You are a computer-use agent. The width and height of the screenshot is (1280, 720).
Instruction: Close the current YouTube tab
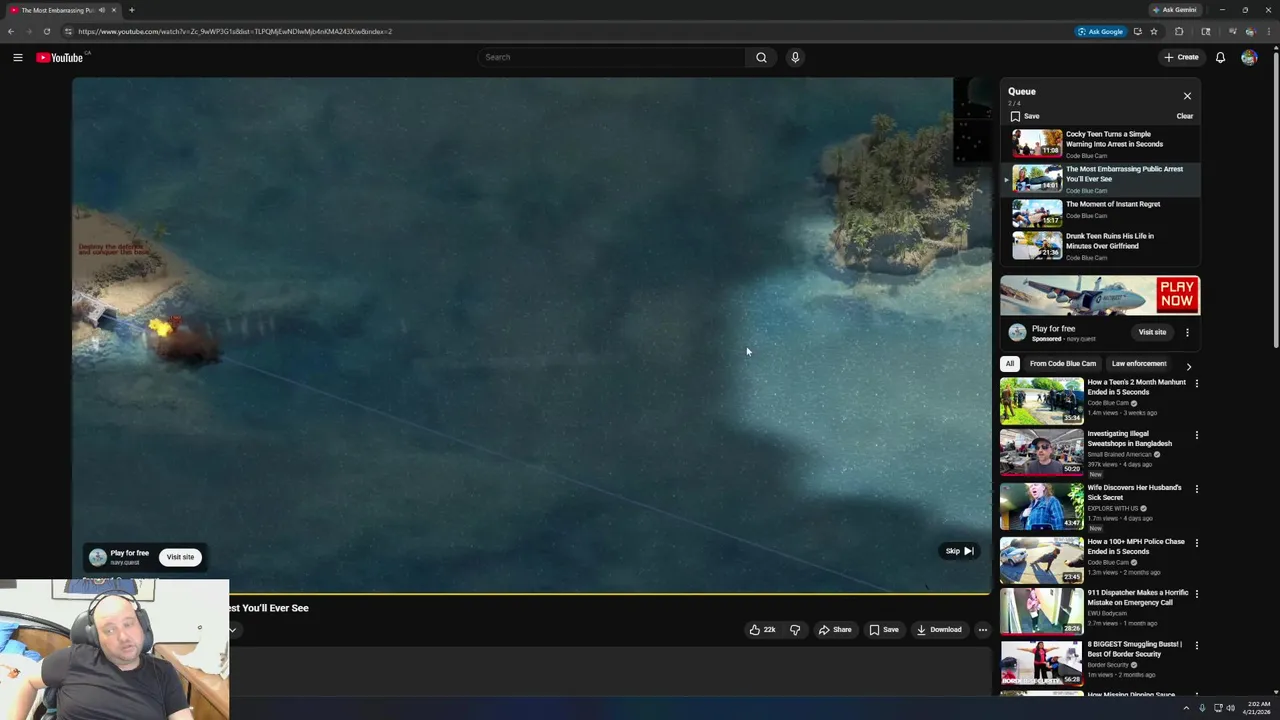pyautogui.click(x=114, y=10)
